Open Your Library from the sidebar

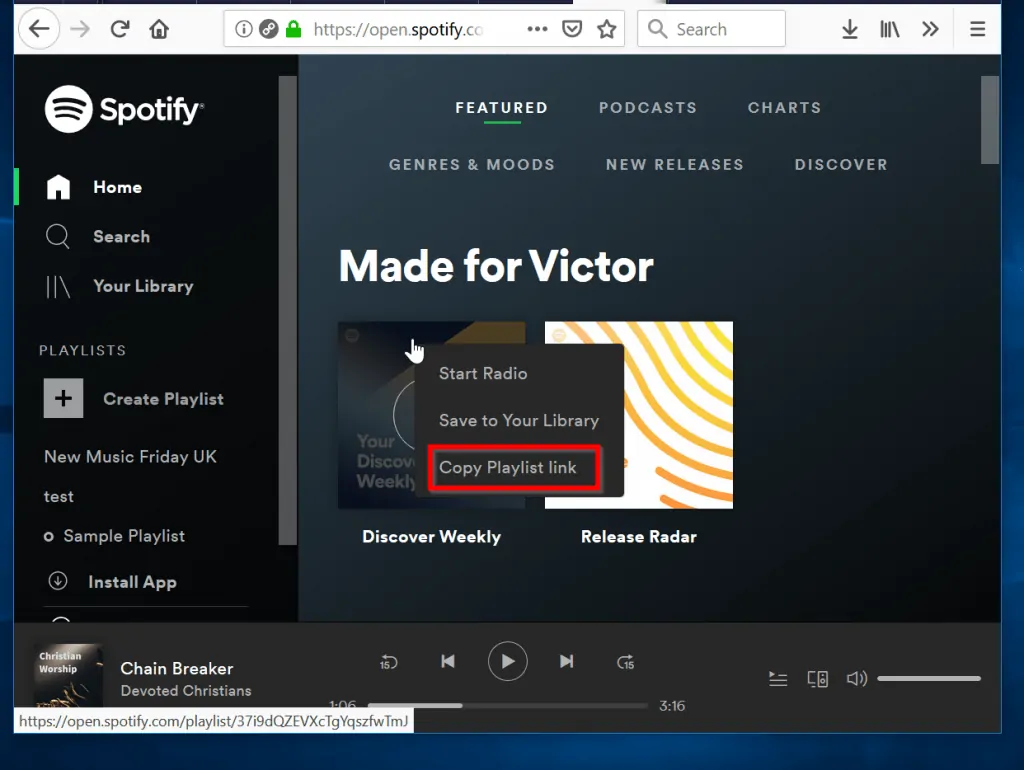pyautogui.click(x=143, y=286)
